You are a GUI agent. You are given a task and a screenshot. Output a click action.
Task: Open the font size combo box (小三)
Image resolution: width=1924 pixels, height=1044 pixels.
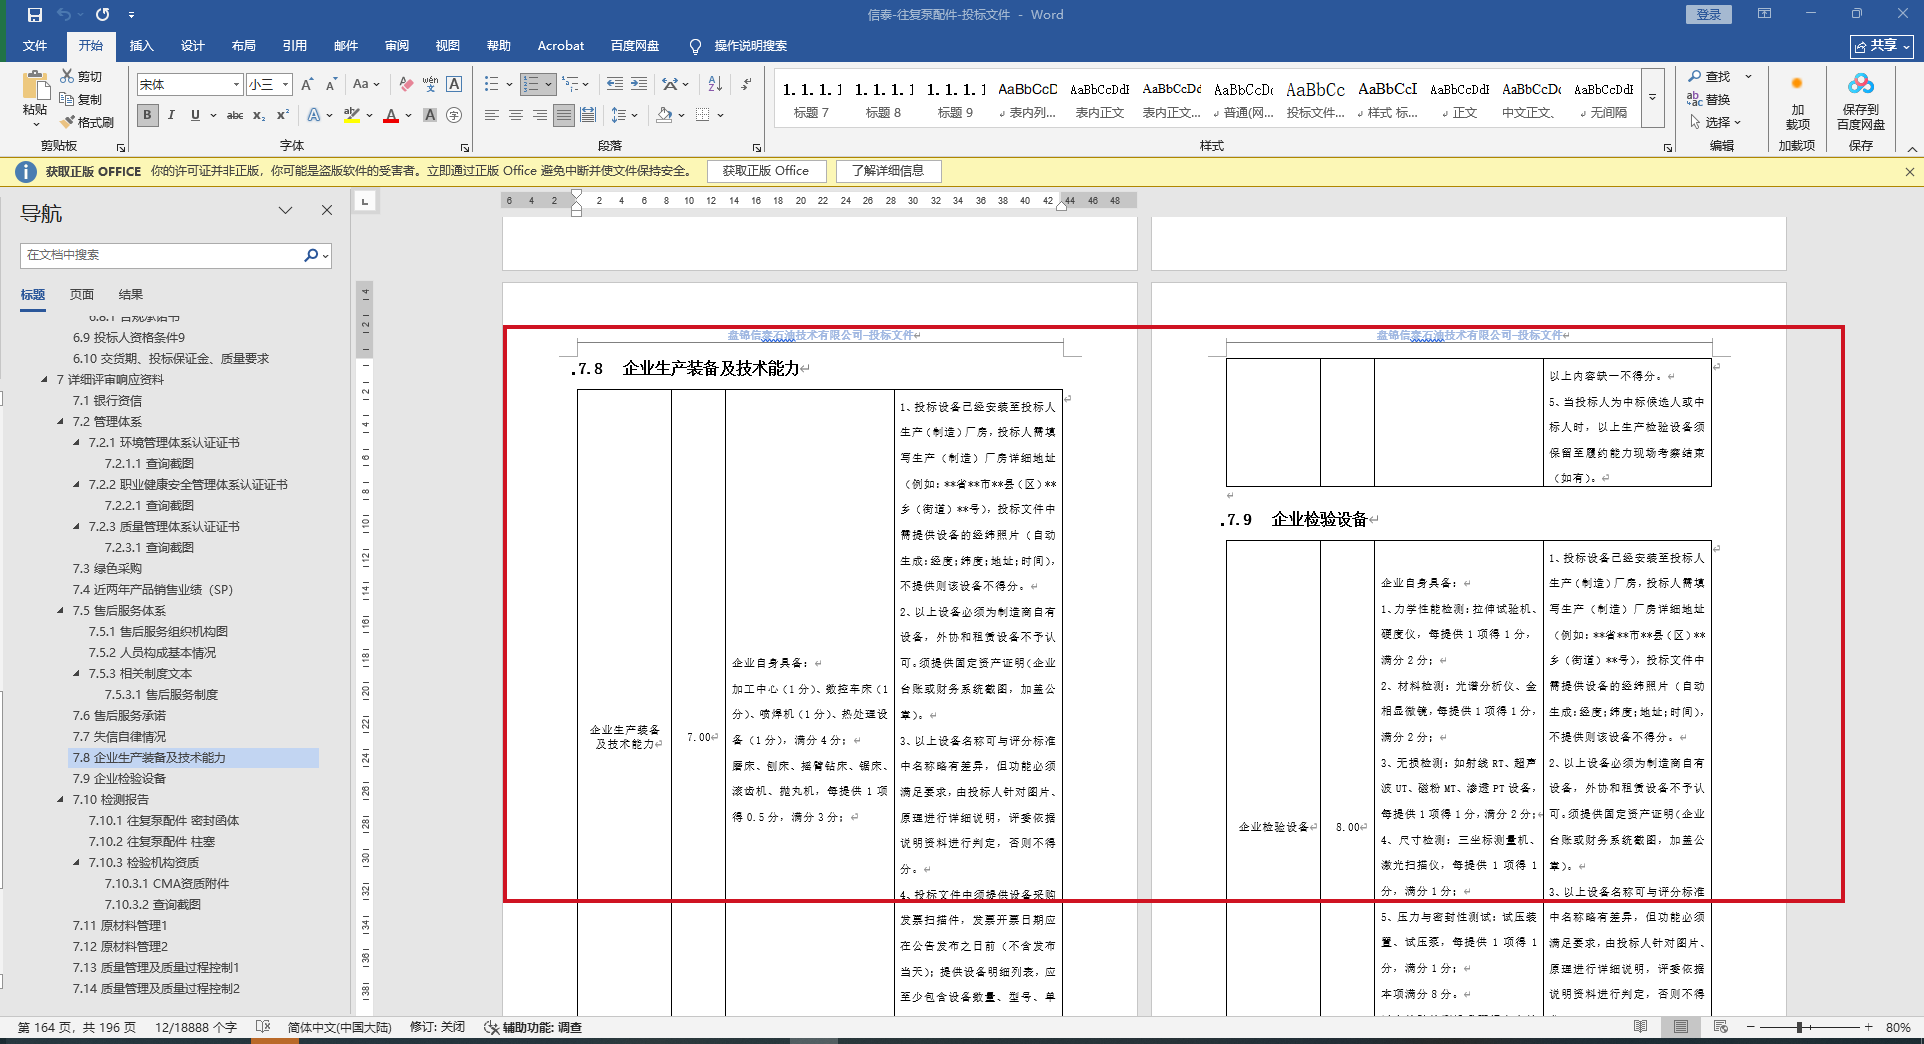pos(270,85)
